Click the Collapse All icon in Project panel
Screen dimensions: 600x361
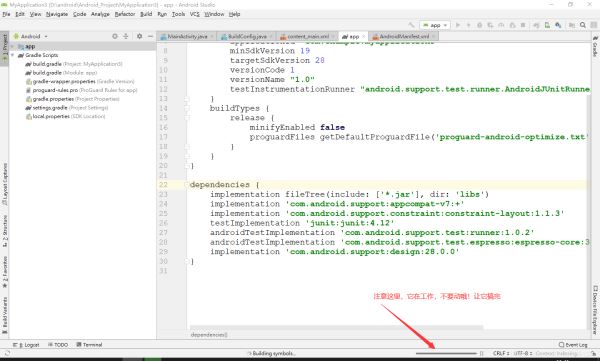click(x=126, y=36)
